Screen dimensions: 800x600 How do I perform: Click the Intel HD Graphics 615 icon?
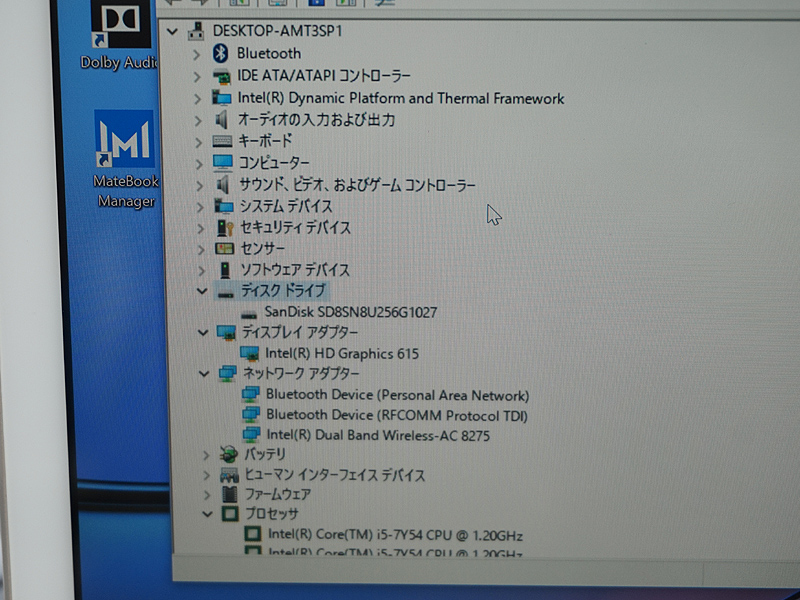pyautogui.click(x=249, y=354)
